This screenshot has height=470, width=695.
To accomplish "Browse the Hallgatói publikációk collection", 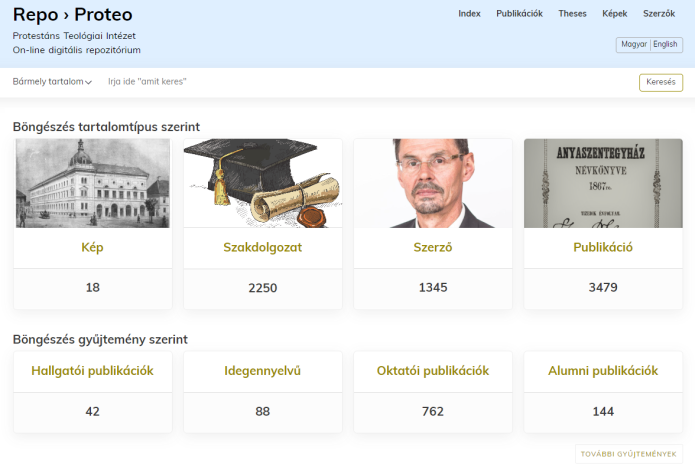I will (93, 371).
